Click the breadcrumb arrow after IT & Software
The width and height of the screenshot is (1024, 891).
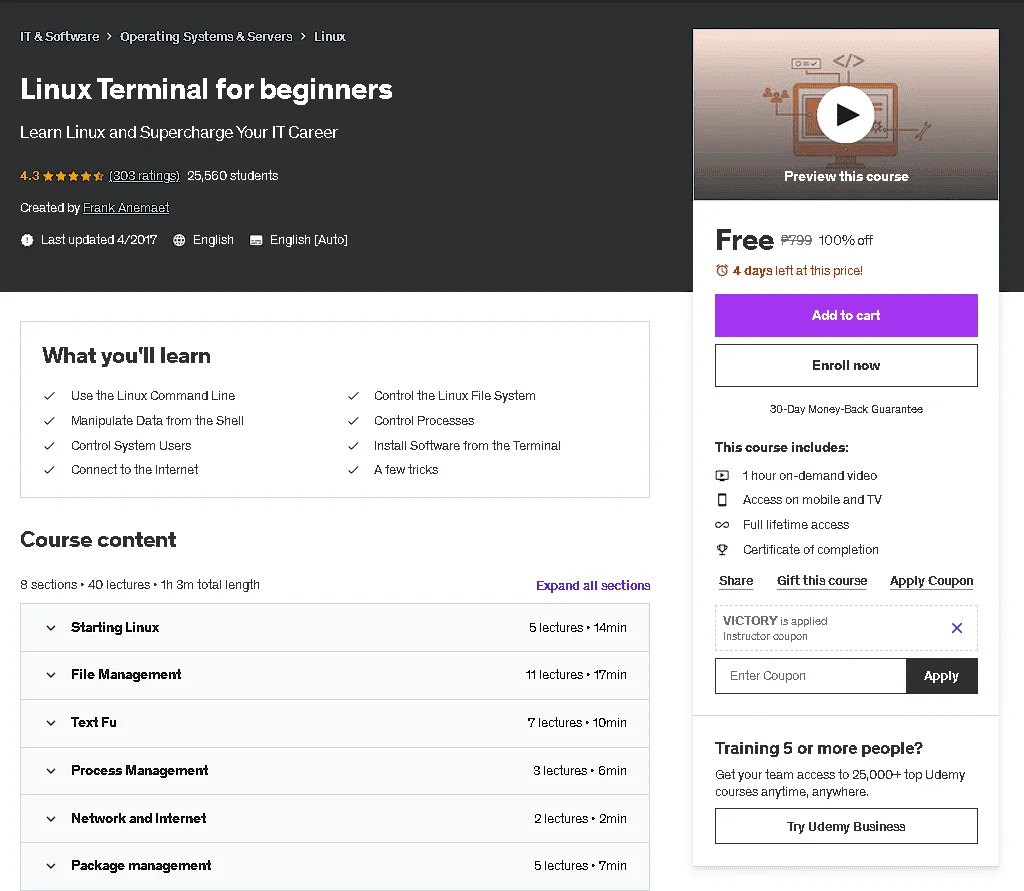pyautogui.click(x=110, y=37)
